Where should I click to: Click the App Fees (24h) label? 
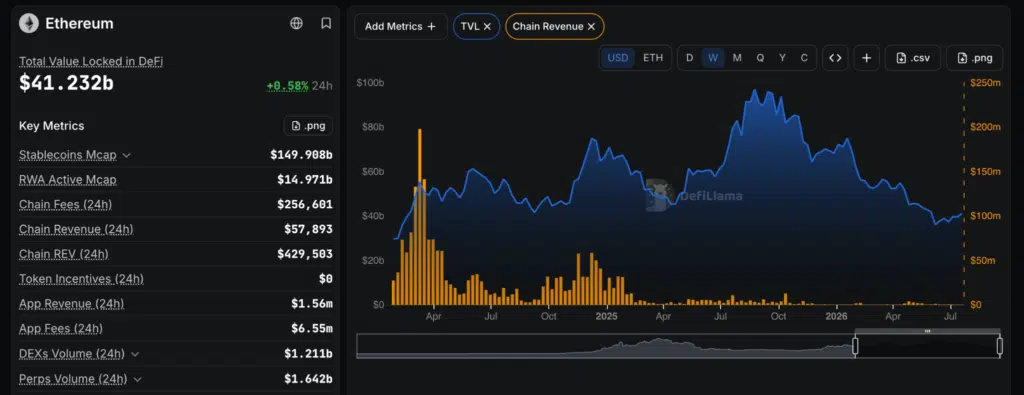(61, 328)
